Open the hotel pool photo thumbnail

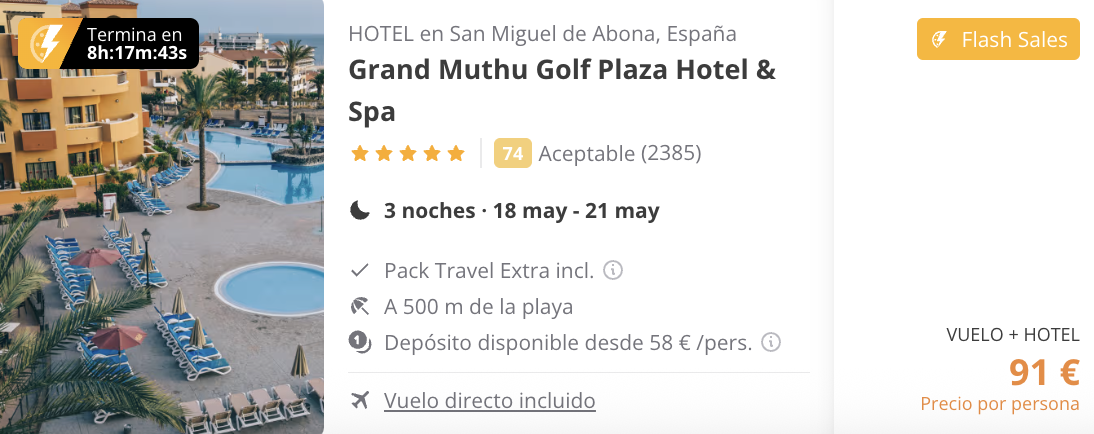point(162,217)
